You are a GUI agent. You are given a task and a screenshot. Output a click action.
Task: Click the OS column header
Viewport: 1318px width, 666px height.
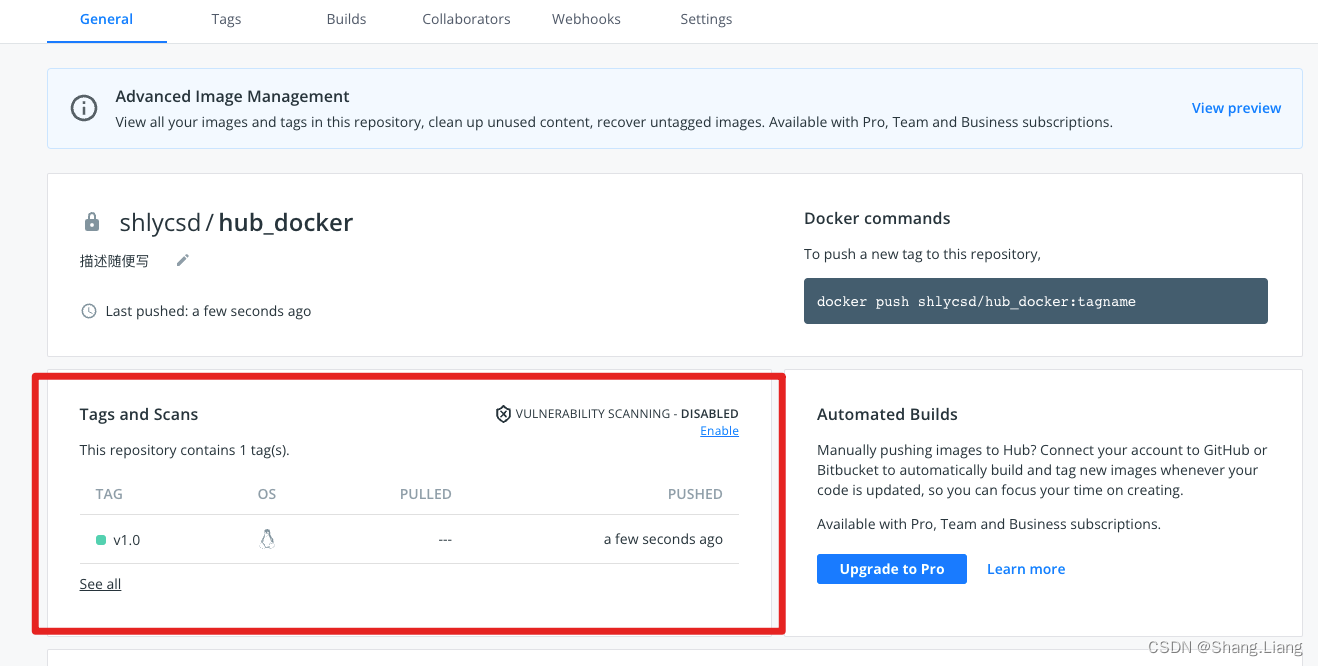[x=267, y=494]
